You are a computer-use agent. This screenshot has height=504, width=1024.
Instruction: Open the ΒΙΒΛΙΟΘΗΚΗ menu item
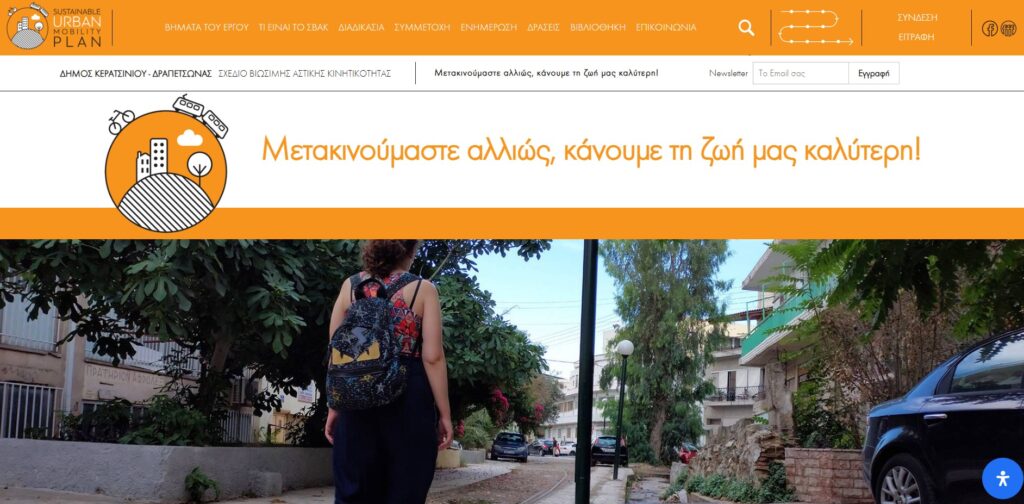pos(598,27)
